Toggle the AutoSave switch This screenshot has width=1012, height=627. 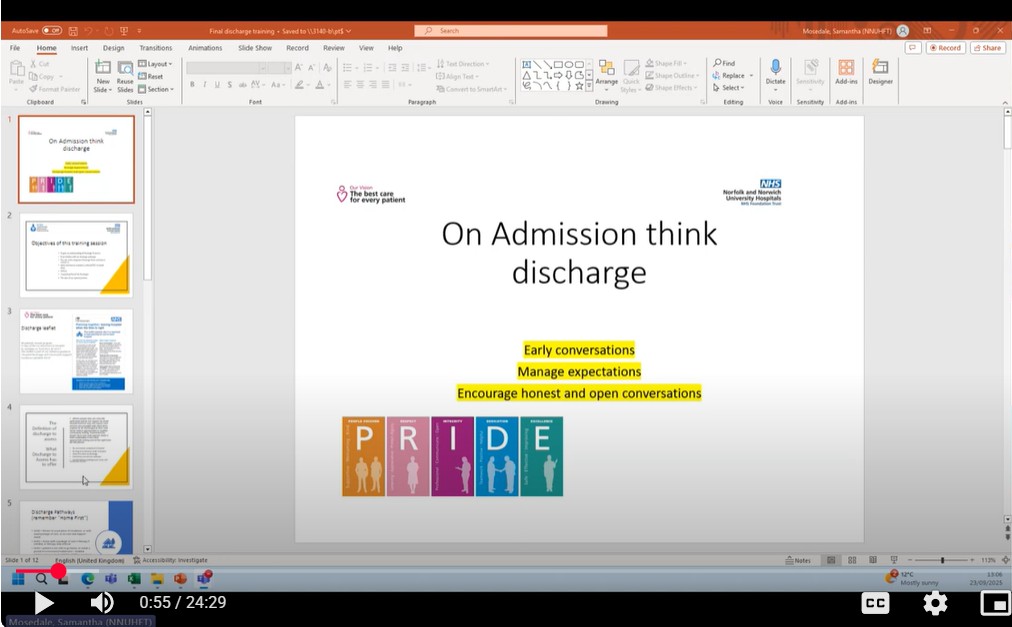pyautogui.click(x=51, y=31)
